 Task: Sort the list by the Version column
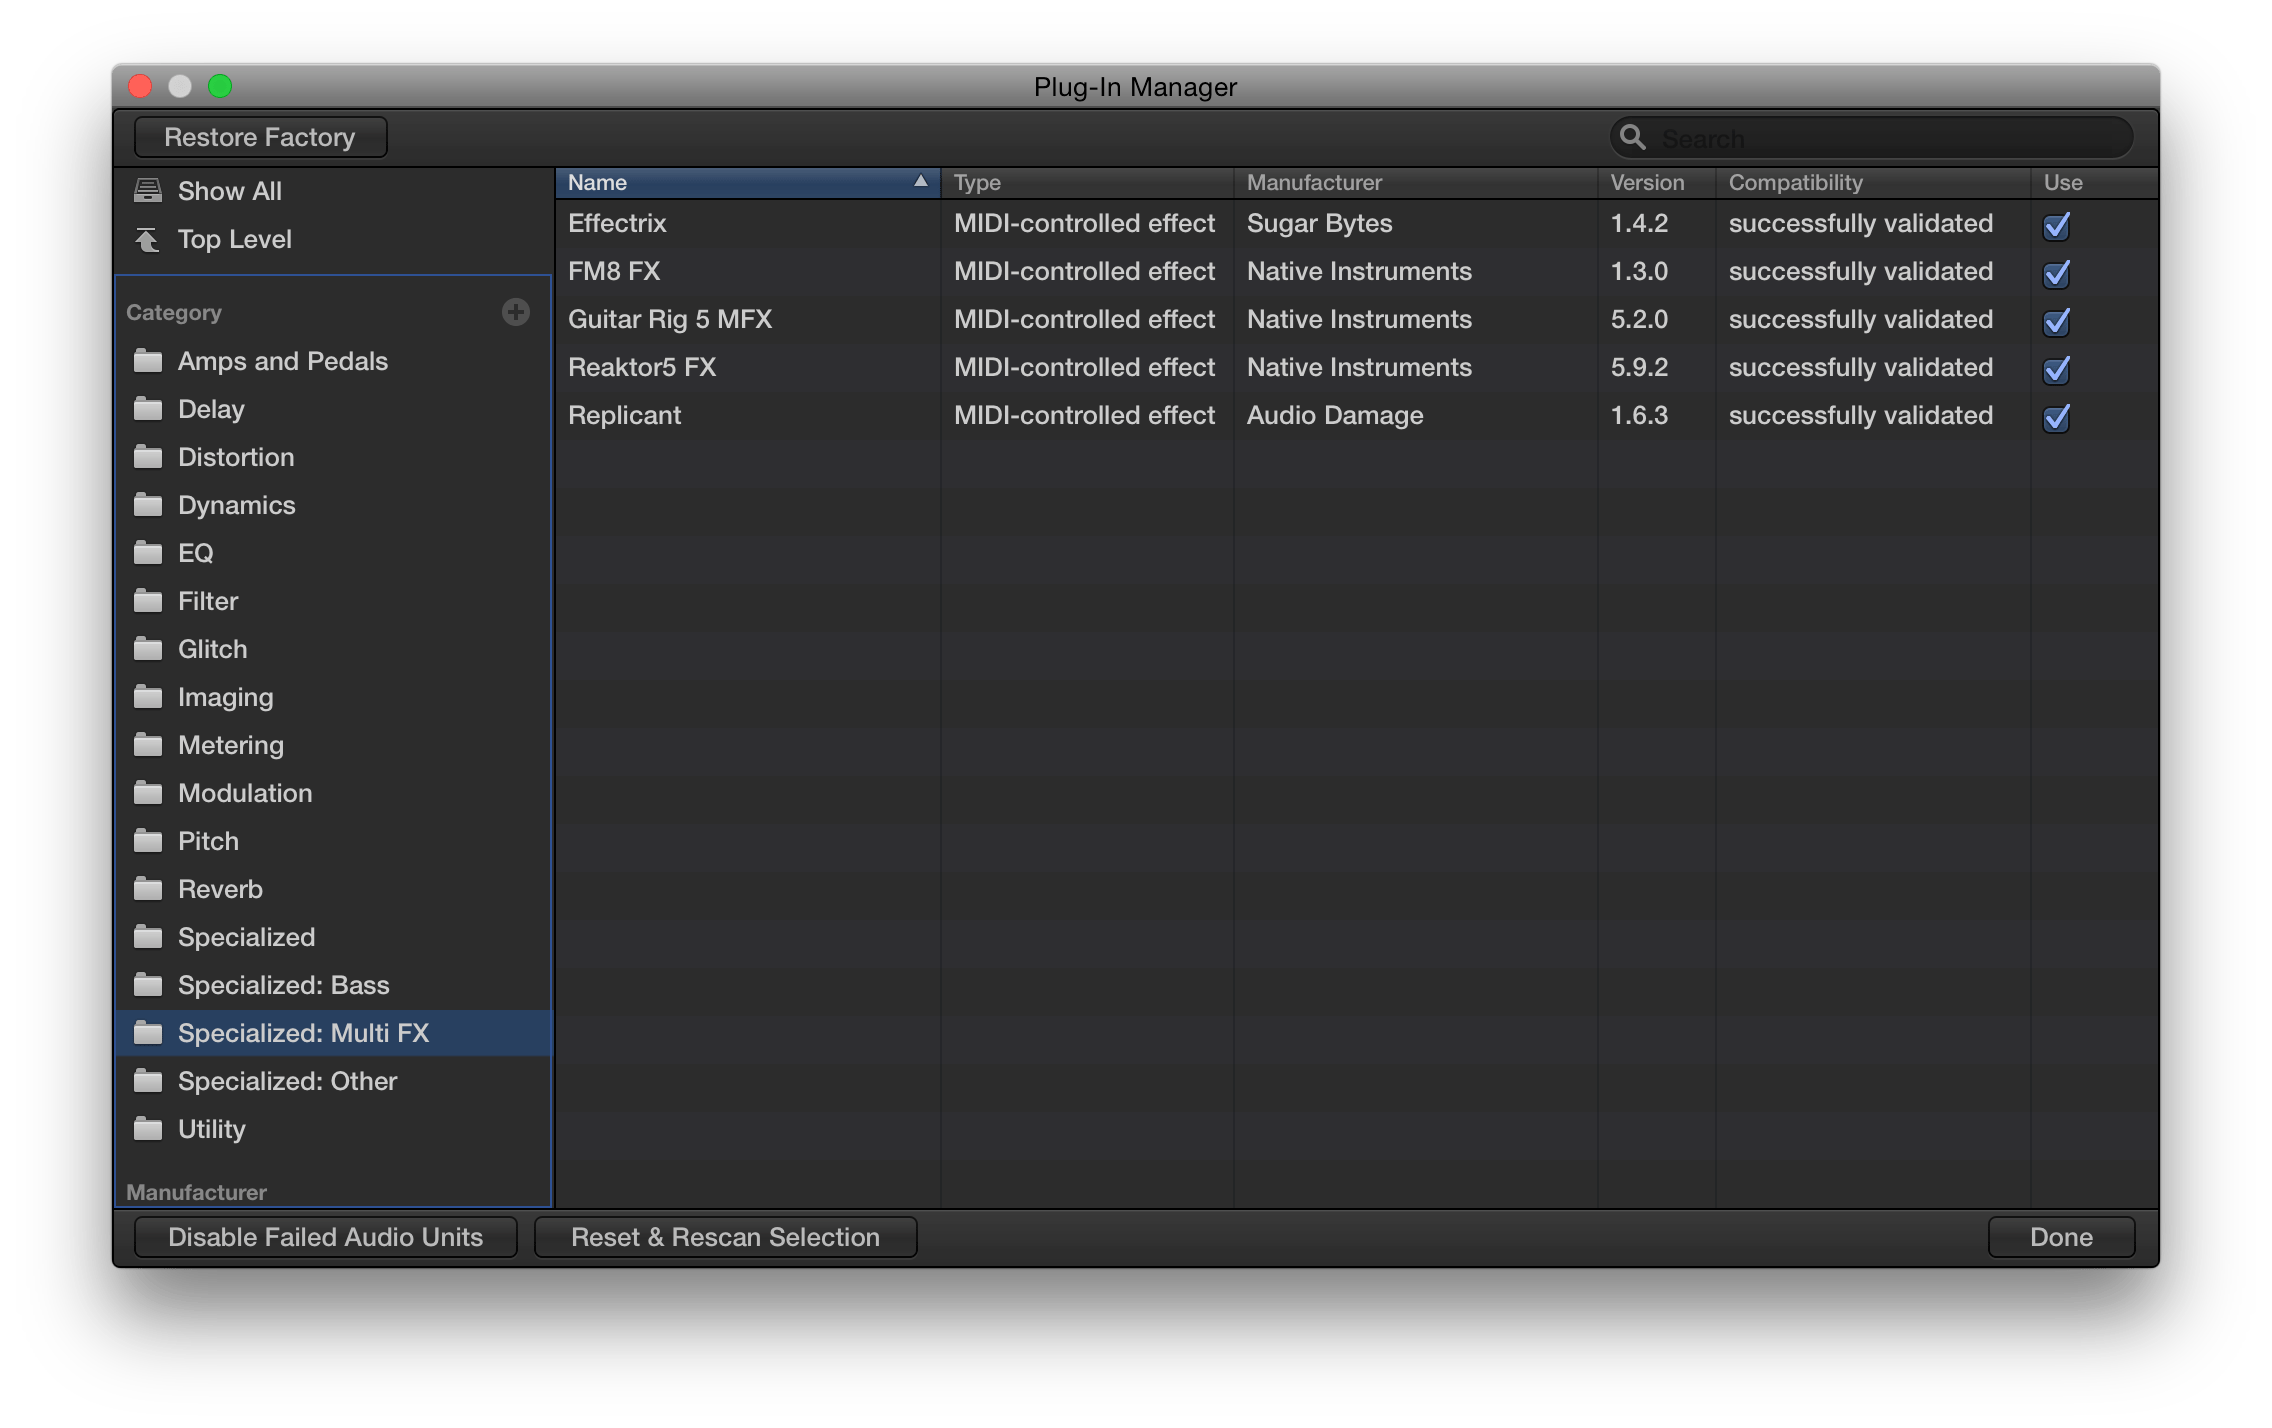tap(1646, 182)
